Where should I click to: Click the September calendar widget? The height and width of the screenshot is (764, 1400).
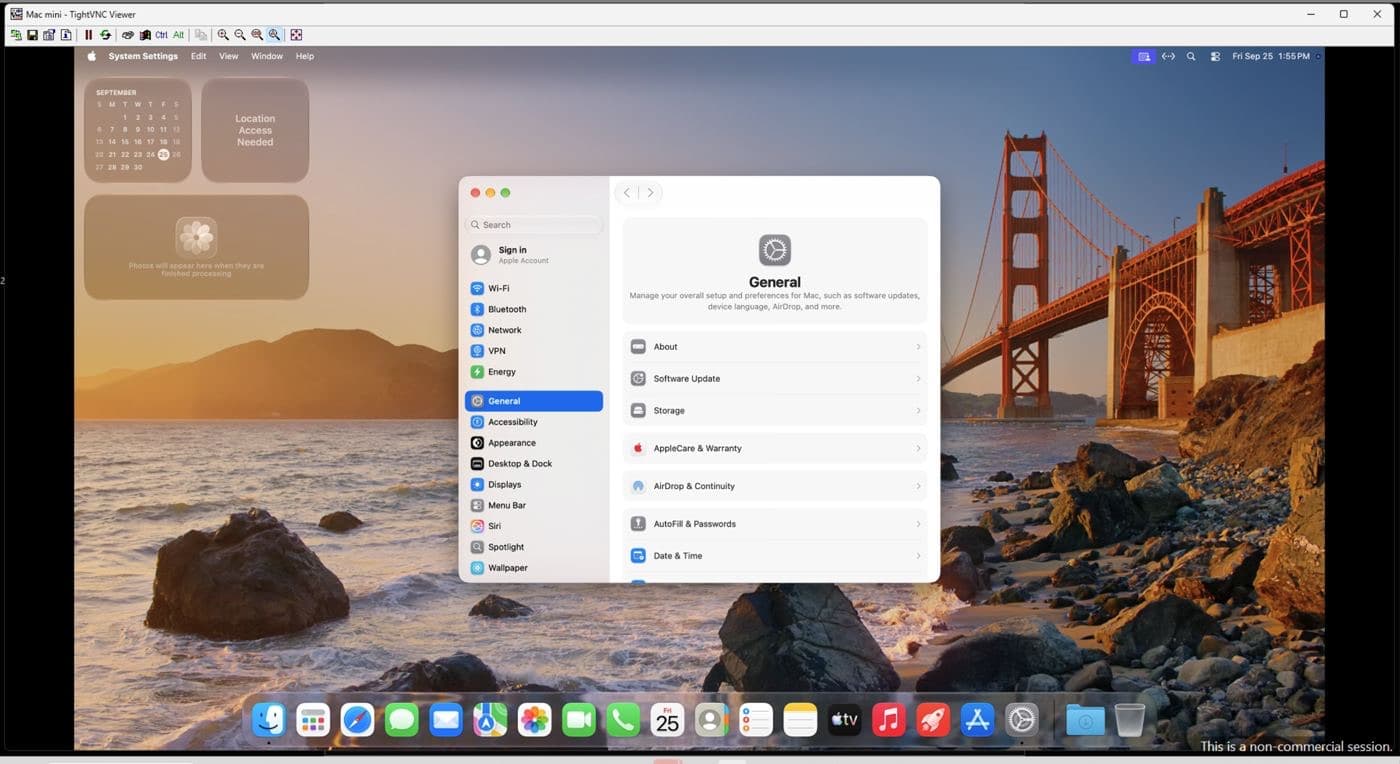click(138, 130)
